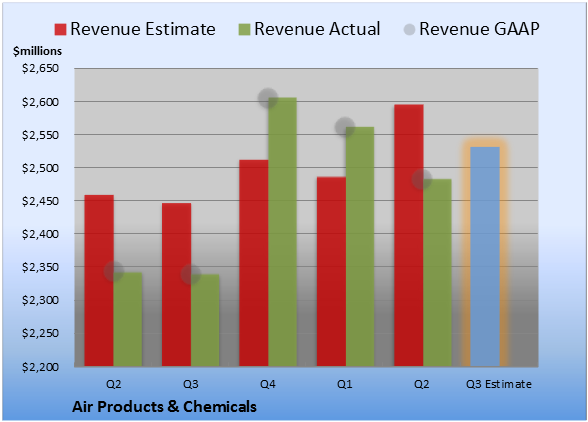Select the red estimate bar above Q1
This screenshot has width=588, height=422.
pyautogui.click(x=331, y=272)
